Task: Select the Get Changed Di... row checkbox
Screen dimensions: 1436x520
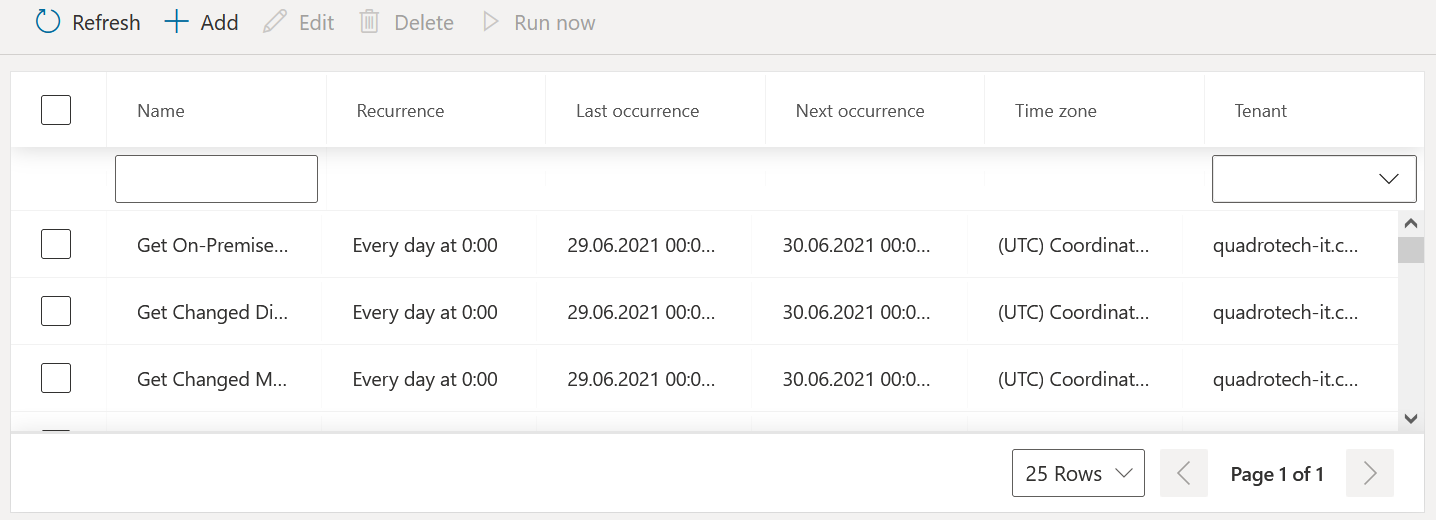Action: [56, 311]
